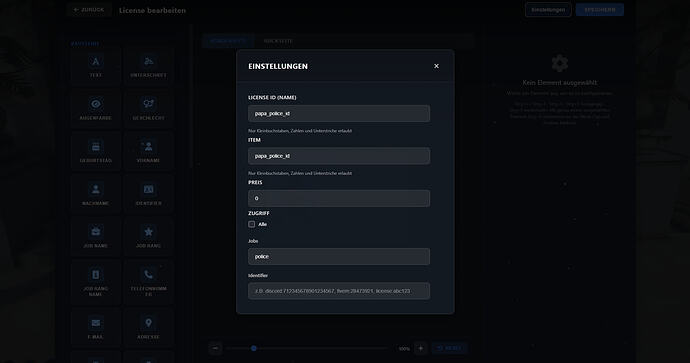The width and height of the screenshot is (690, 363).
Task: Add the Unterschrift signature element
Action: click(x=148, y=66)
